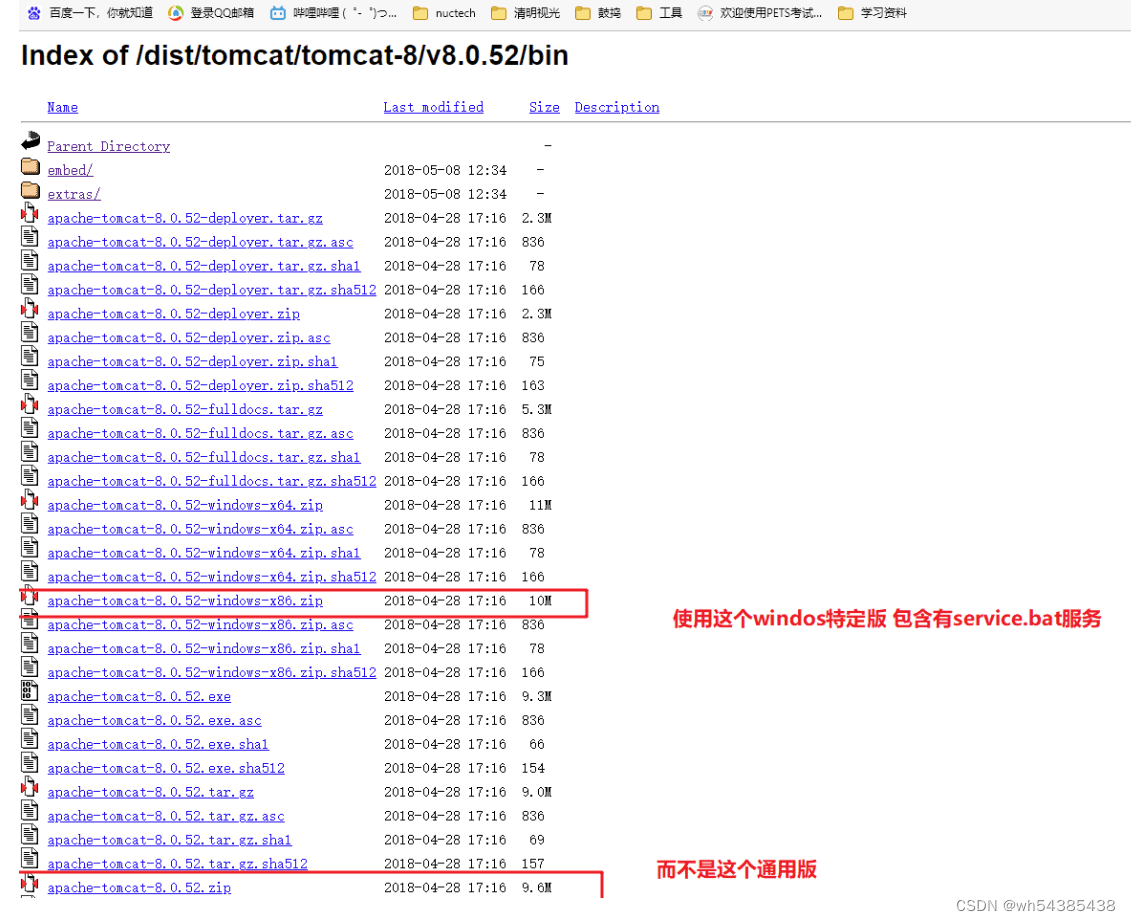This screenshot has width=1131, height=921.
Task: Click text icon for fulldocs.tar.gz.sha1
Action: [30, 453]
